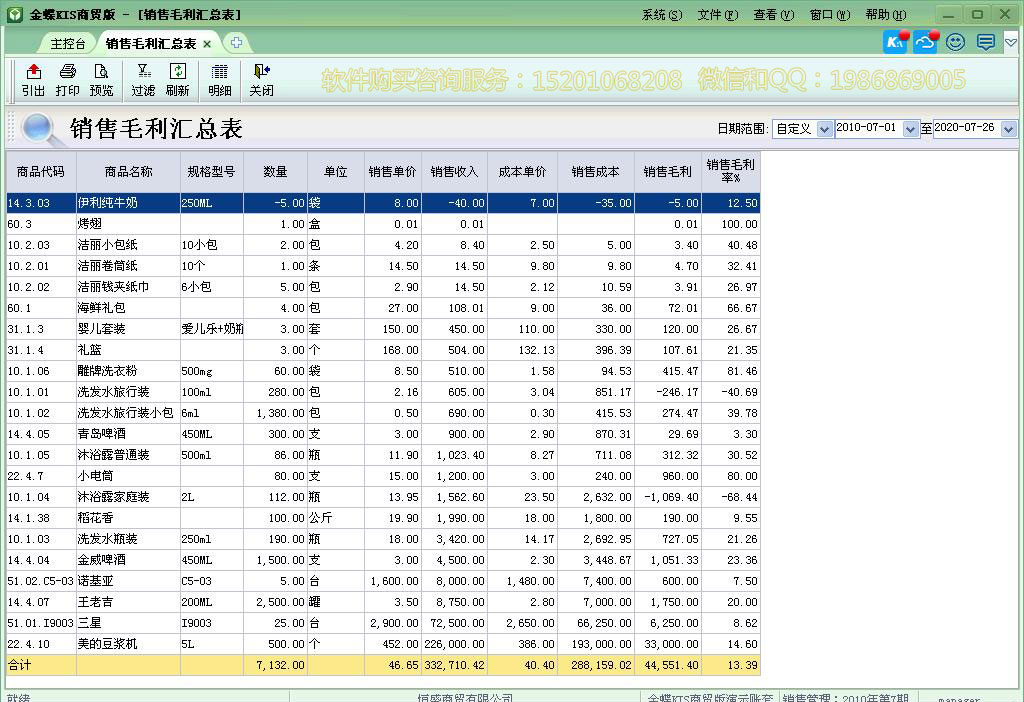Viewport: 1024px width, 702px height.
Task: Open the 预览 preview icon
Action: tap(100, 80)
